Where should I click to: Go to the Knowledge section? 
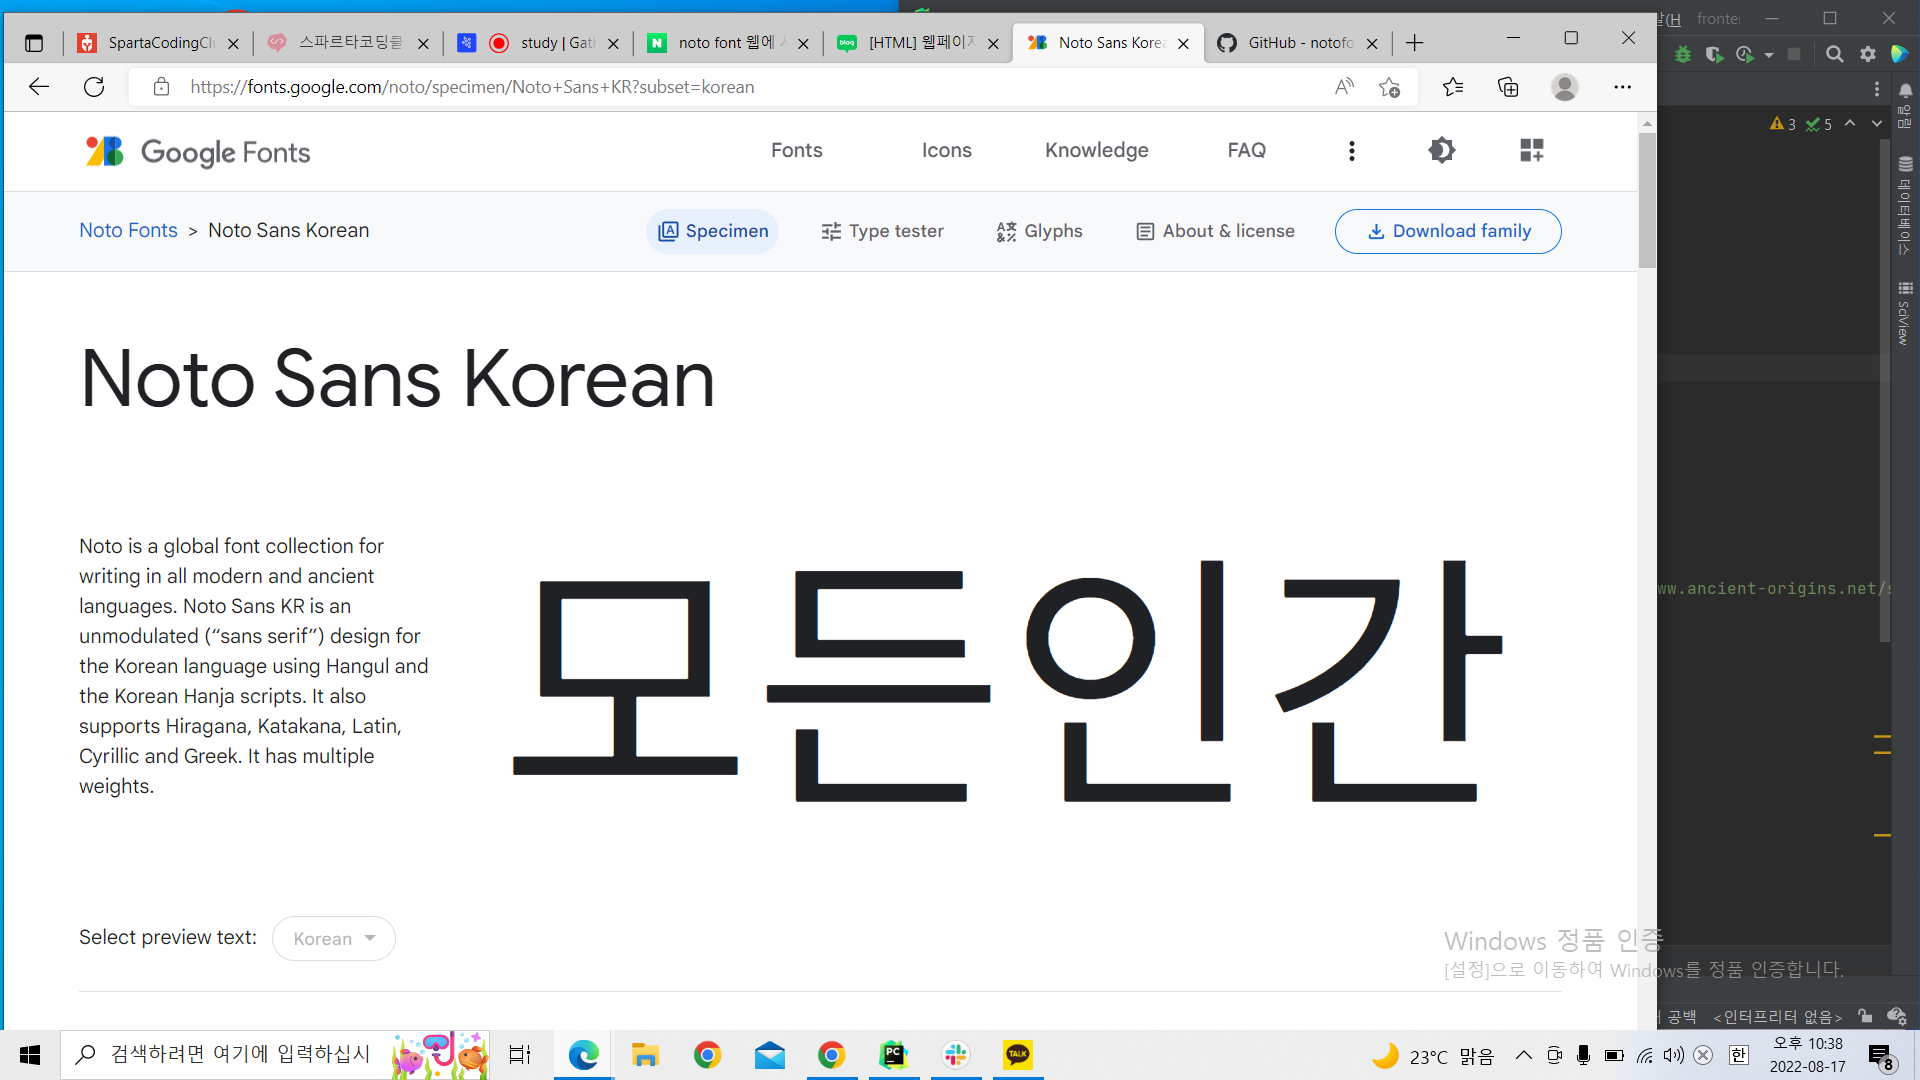(1096, 150)
